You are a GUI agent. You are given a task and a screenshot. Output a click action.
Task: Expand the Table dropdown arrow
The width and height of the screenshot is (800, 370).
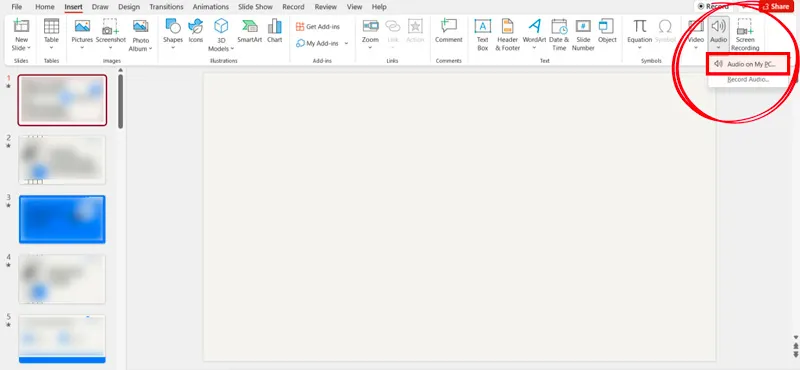51,48
